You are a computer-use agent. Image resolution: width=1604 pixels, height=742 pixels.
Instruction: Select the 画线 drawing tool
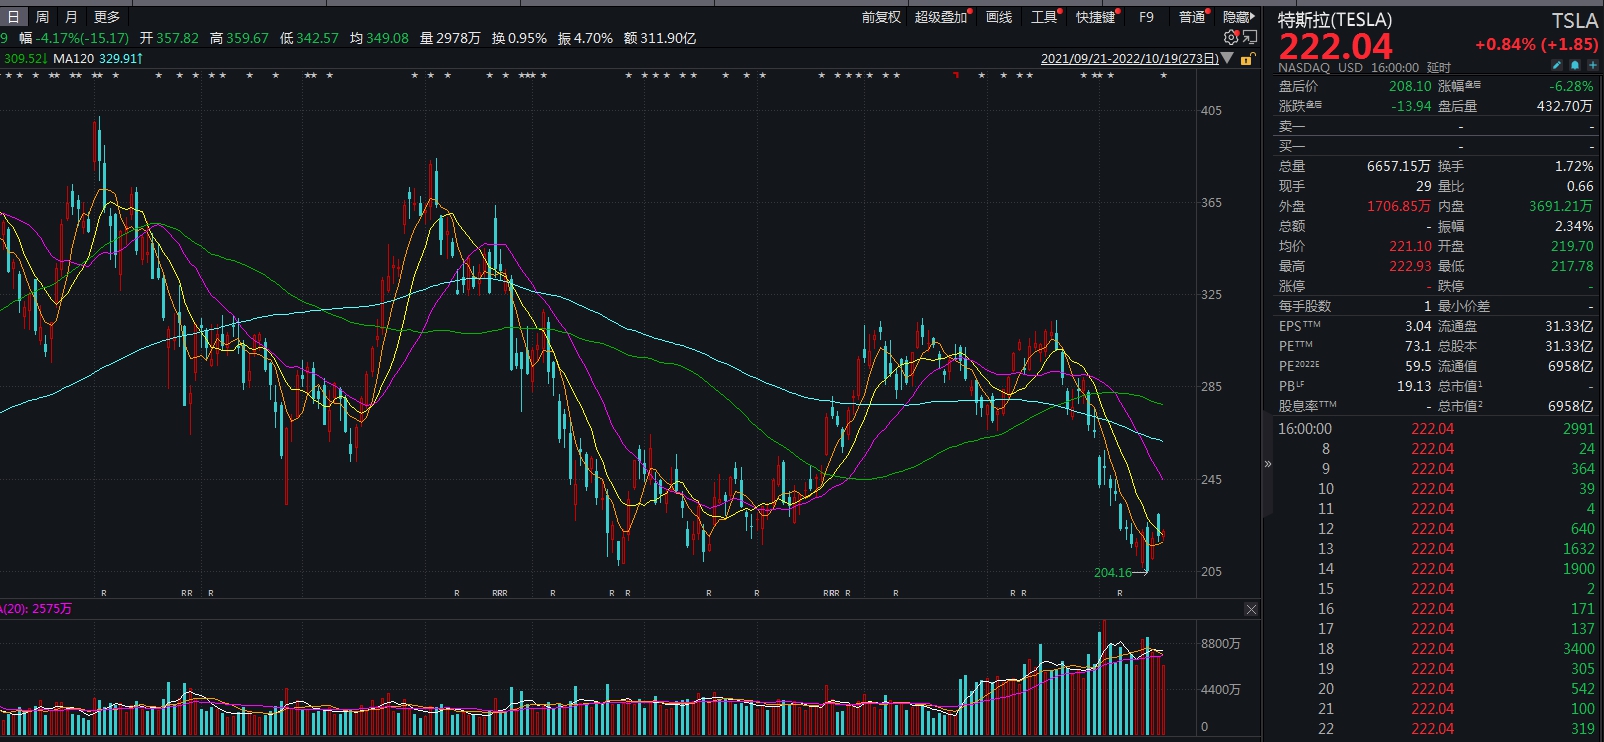click(x=999, y=17)
